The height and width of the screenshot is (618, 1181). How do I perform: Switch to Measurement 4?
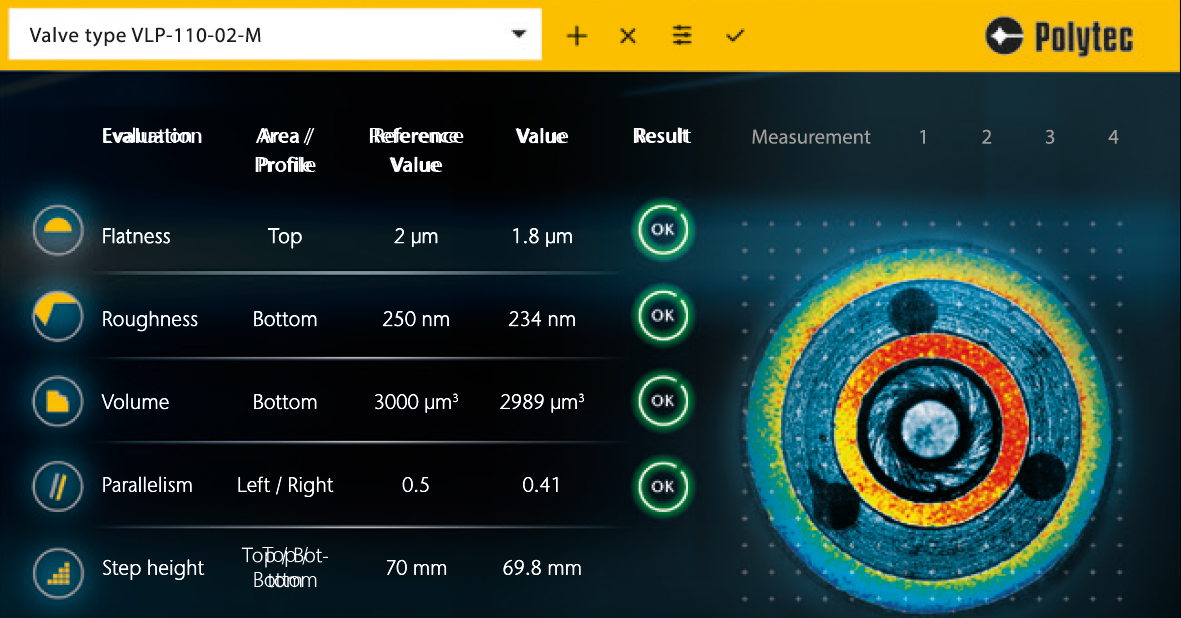tap(1113, 137)
